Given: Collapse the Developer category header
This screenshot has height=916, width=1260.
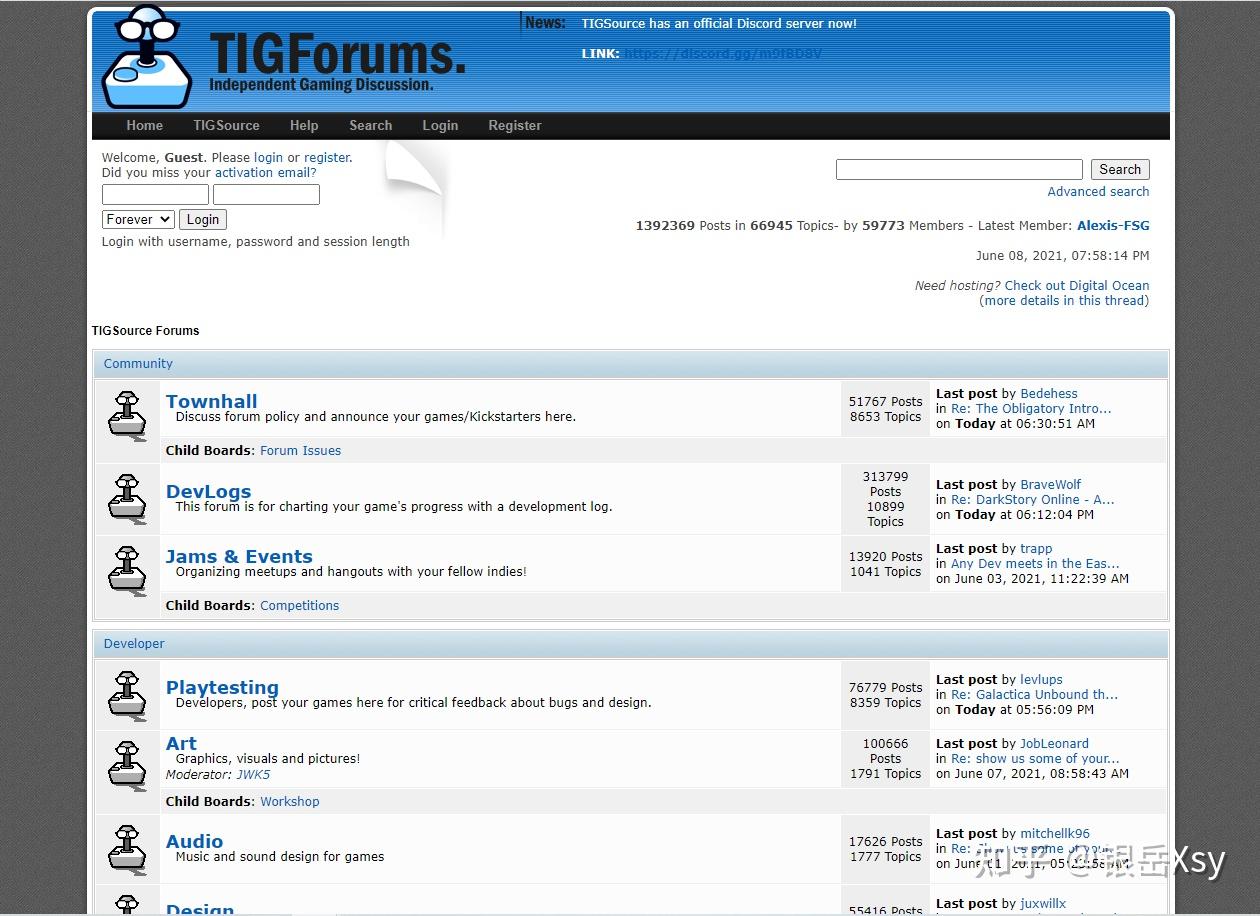Looking at the screenshot, I should point(134,644).
